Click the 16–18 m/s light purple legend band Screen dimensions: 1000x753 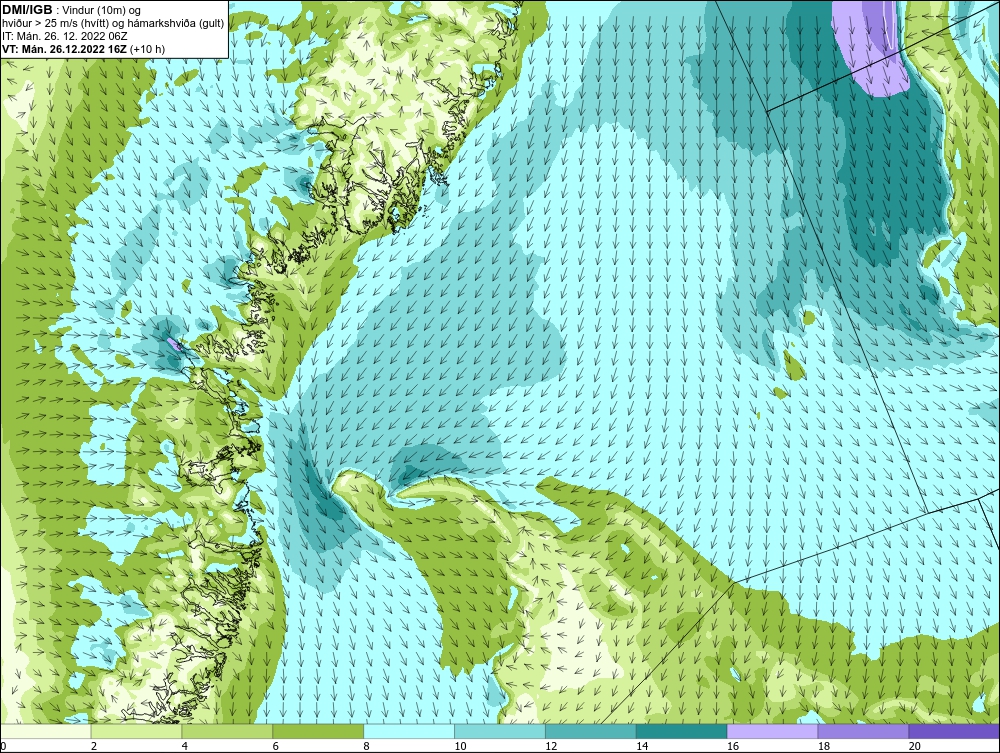(772, 731)
